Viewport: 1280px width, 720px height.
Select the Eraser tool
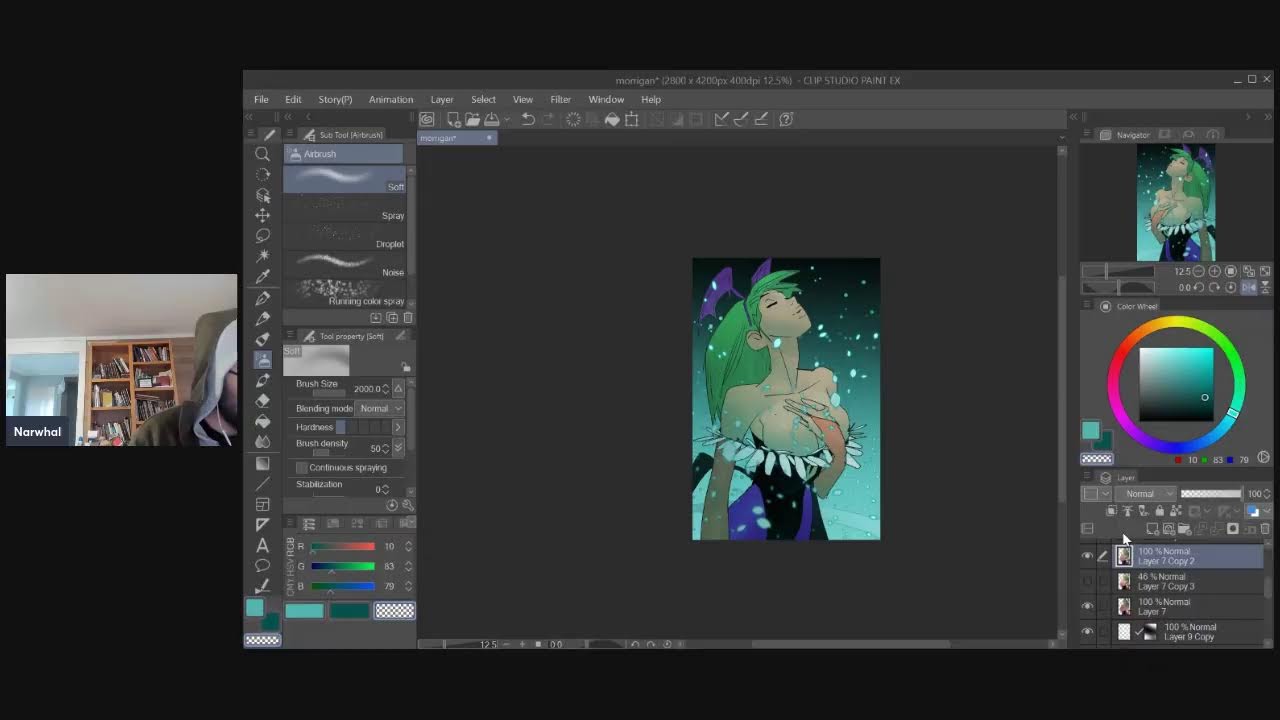tap(262, 401)
